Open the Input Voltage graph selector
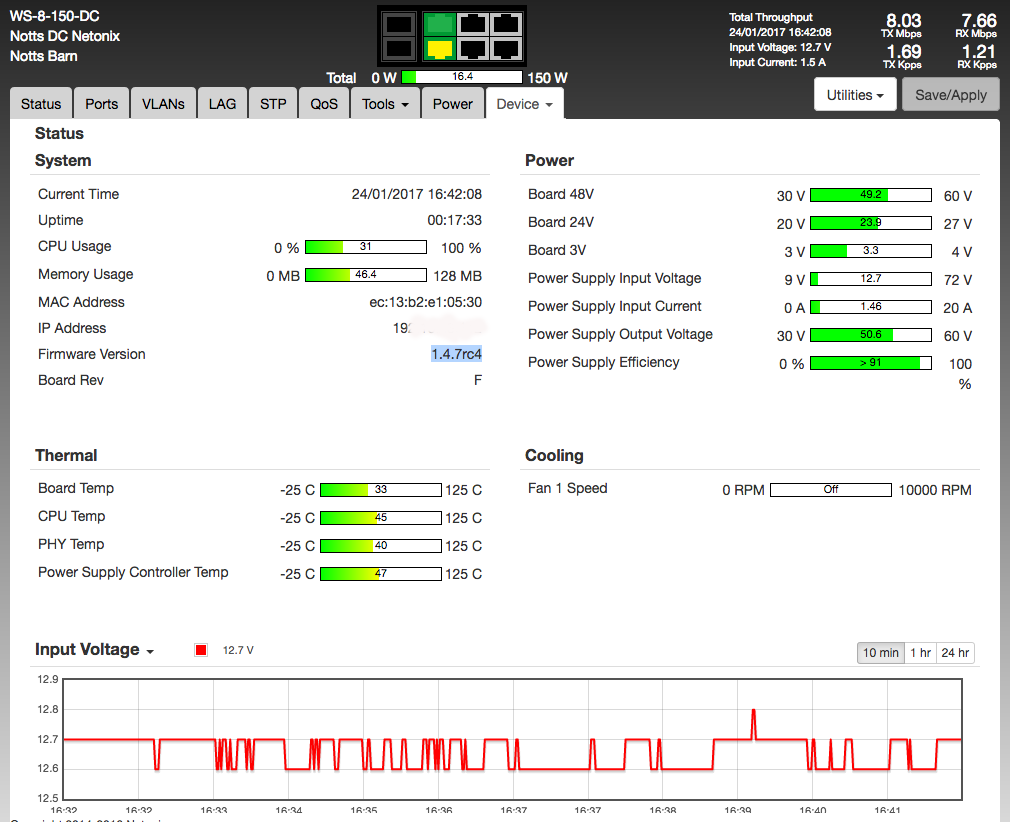The height and width of the screenshot is (822, 1010). pyautogui.click(x=95, y=650)
